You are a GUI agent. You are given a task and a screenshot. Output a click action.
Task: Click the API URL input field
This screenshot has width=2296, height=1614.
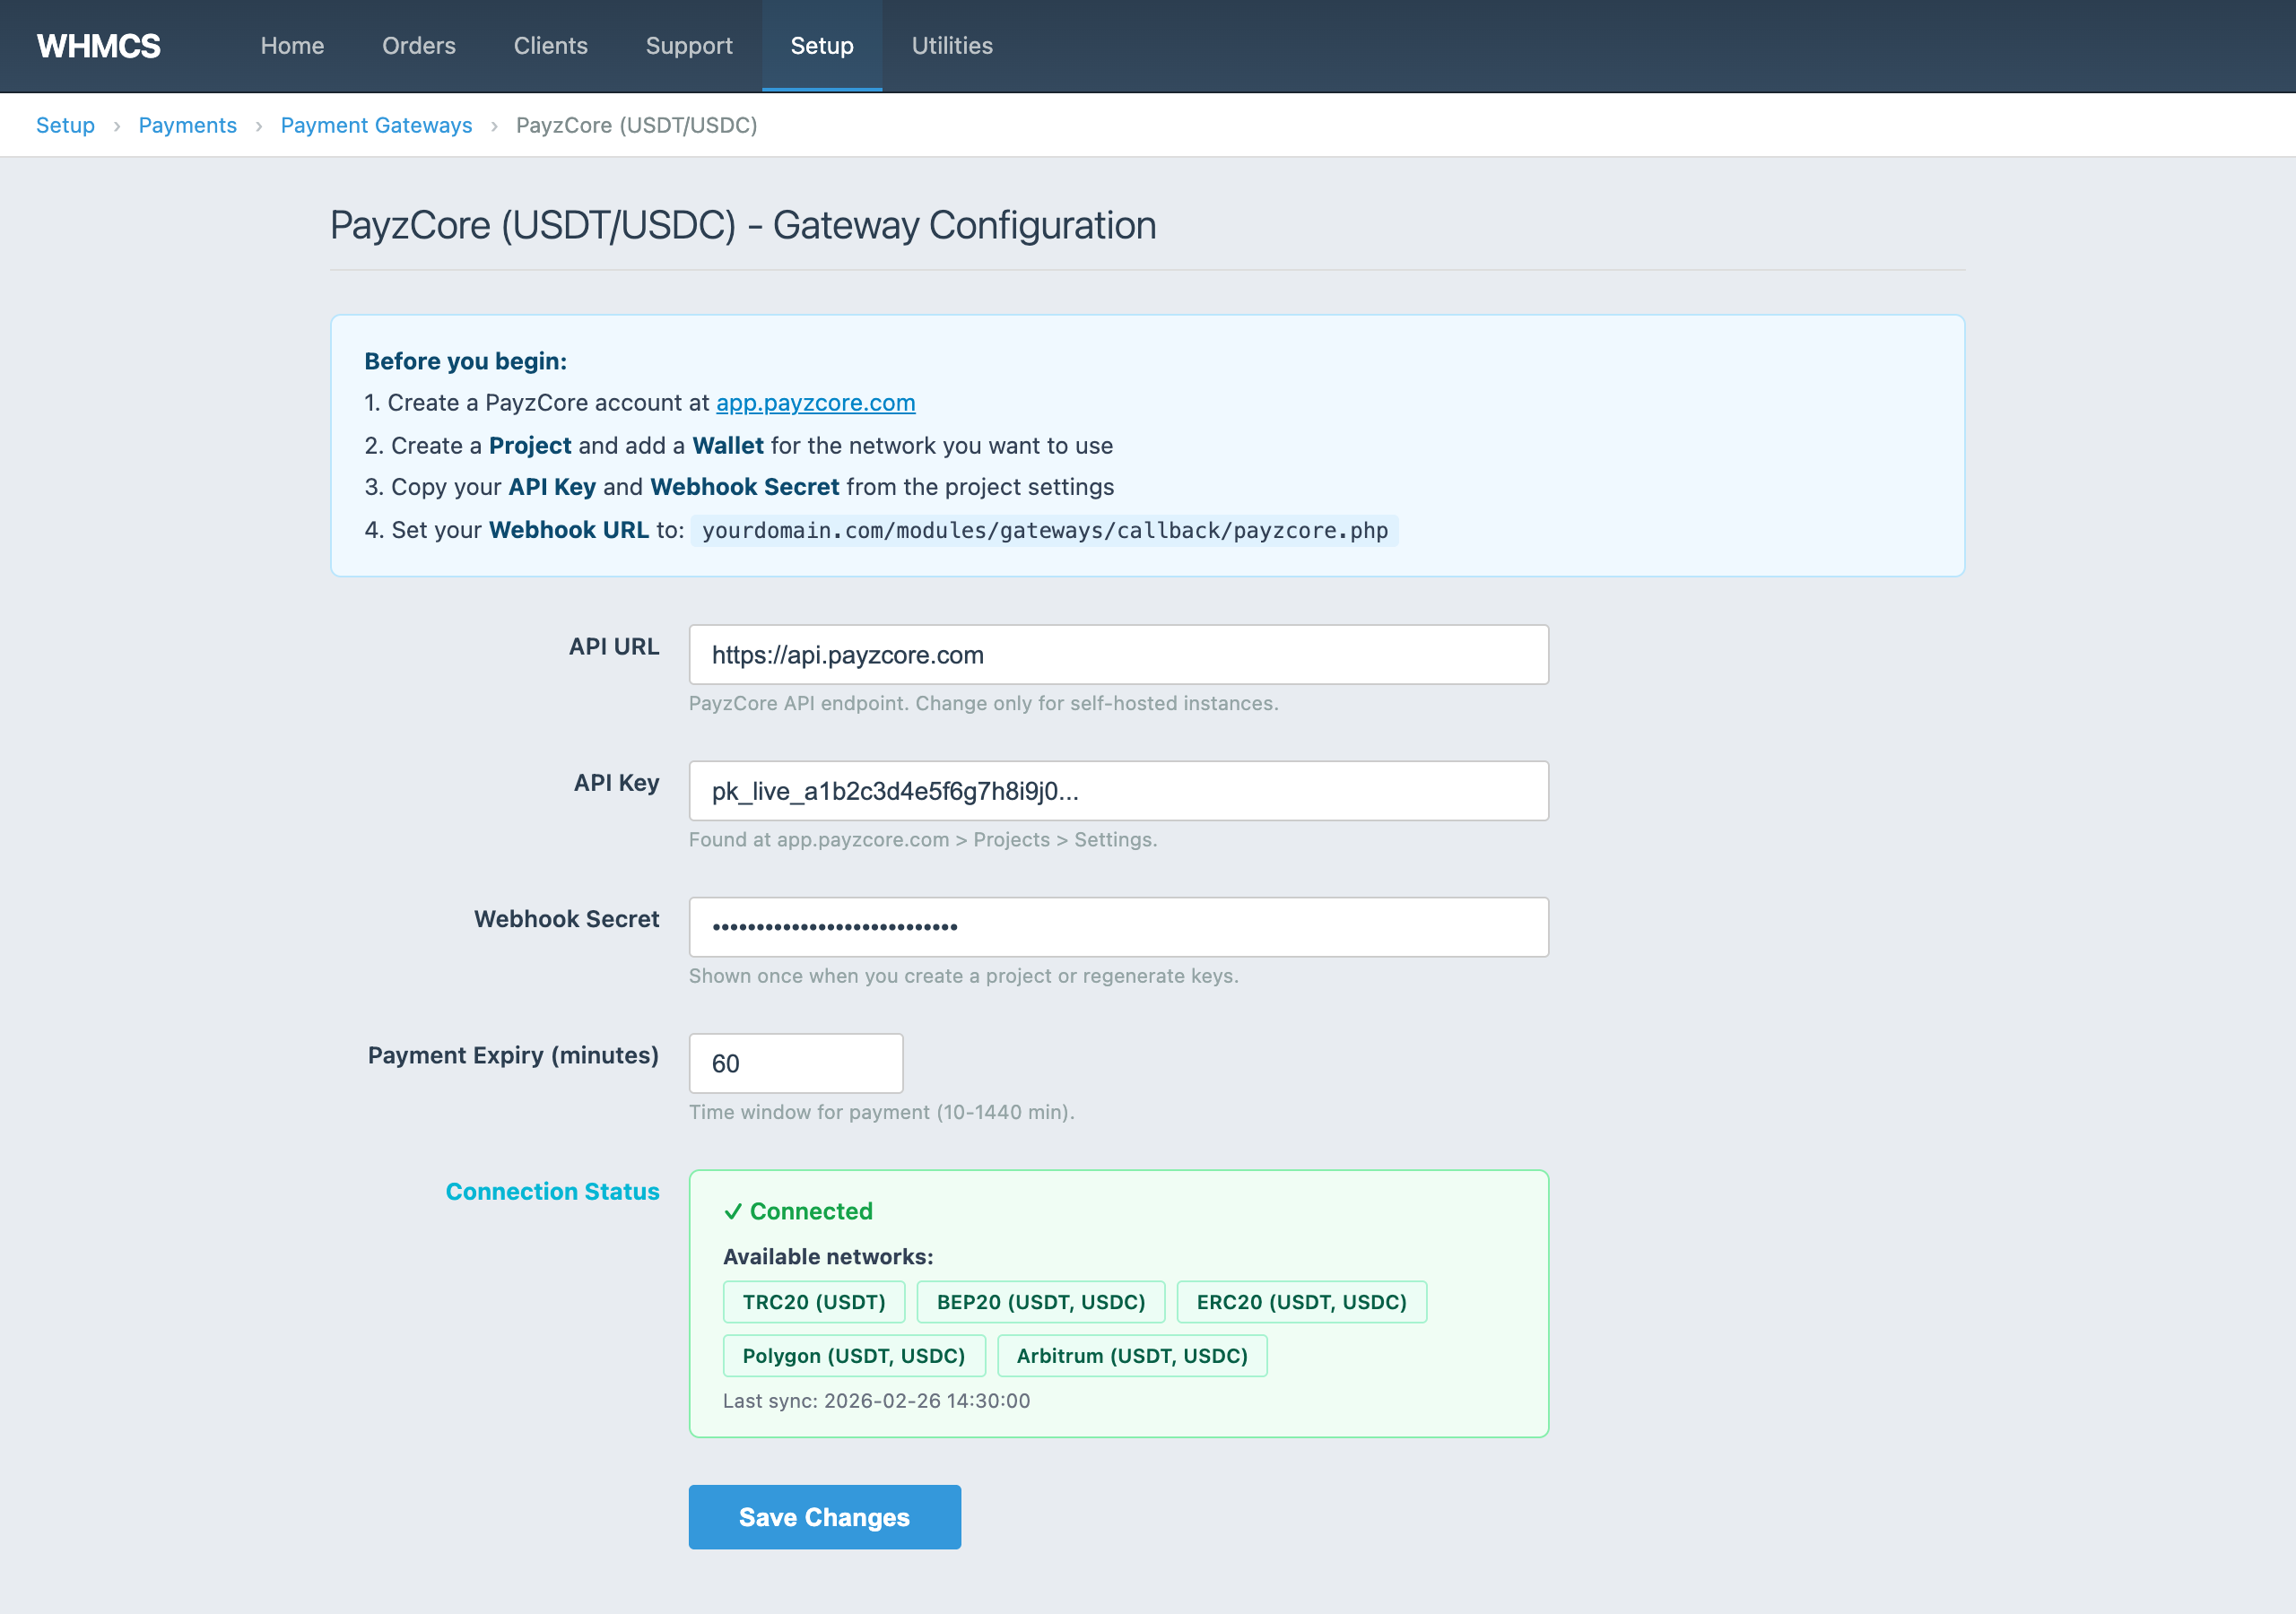pos(1118,655)
